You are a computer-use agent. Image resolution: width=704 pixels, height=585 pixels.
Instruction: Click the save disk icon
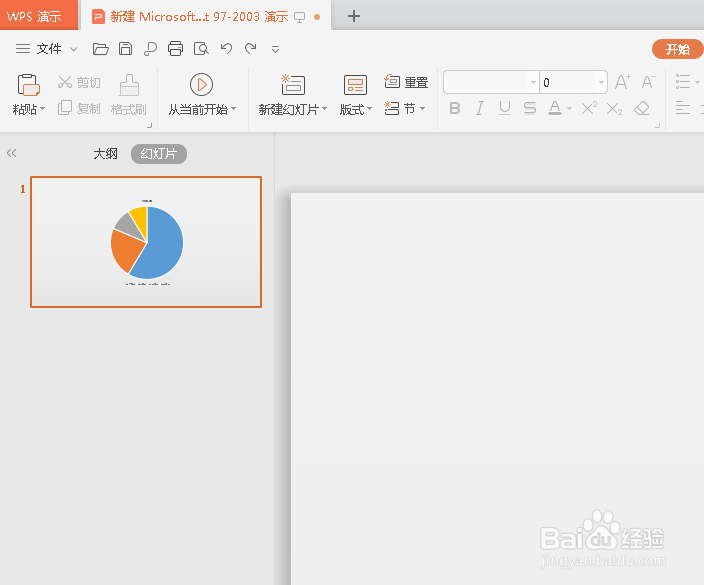(125, 48)
